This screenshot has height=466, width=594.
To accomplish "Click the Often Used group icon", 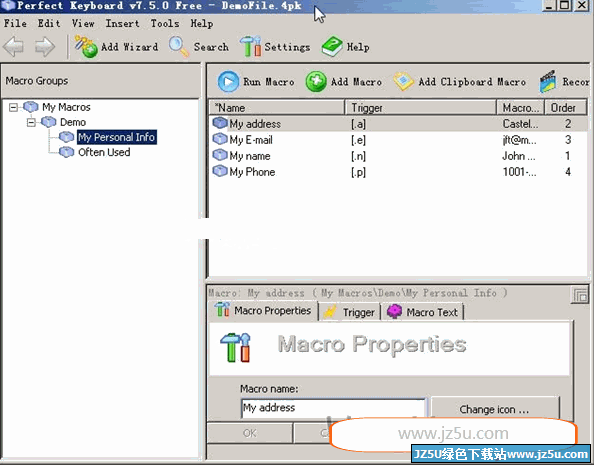I will (x=67, y=152).
